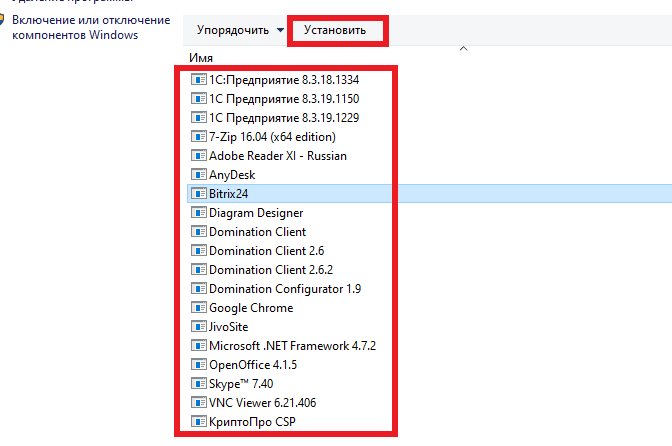Click the Domination Client 2.6.2 icon
672x446 pixels.
point(199,269)
